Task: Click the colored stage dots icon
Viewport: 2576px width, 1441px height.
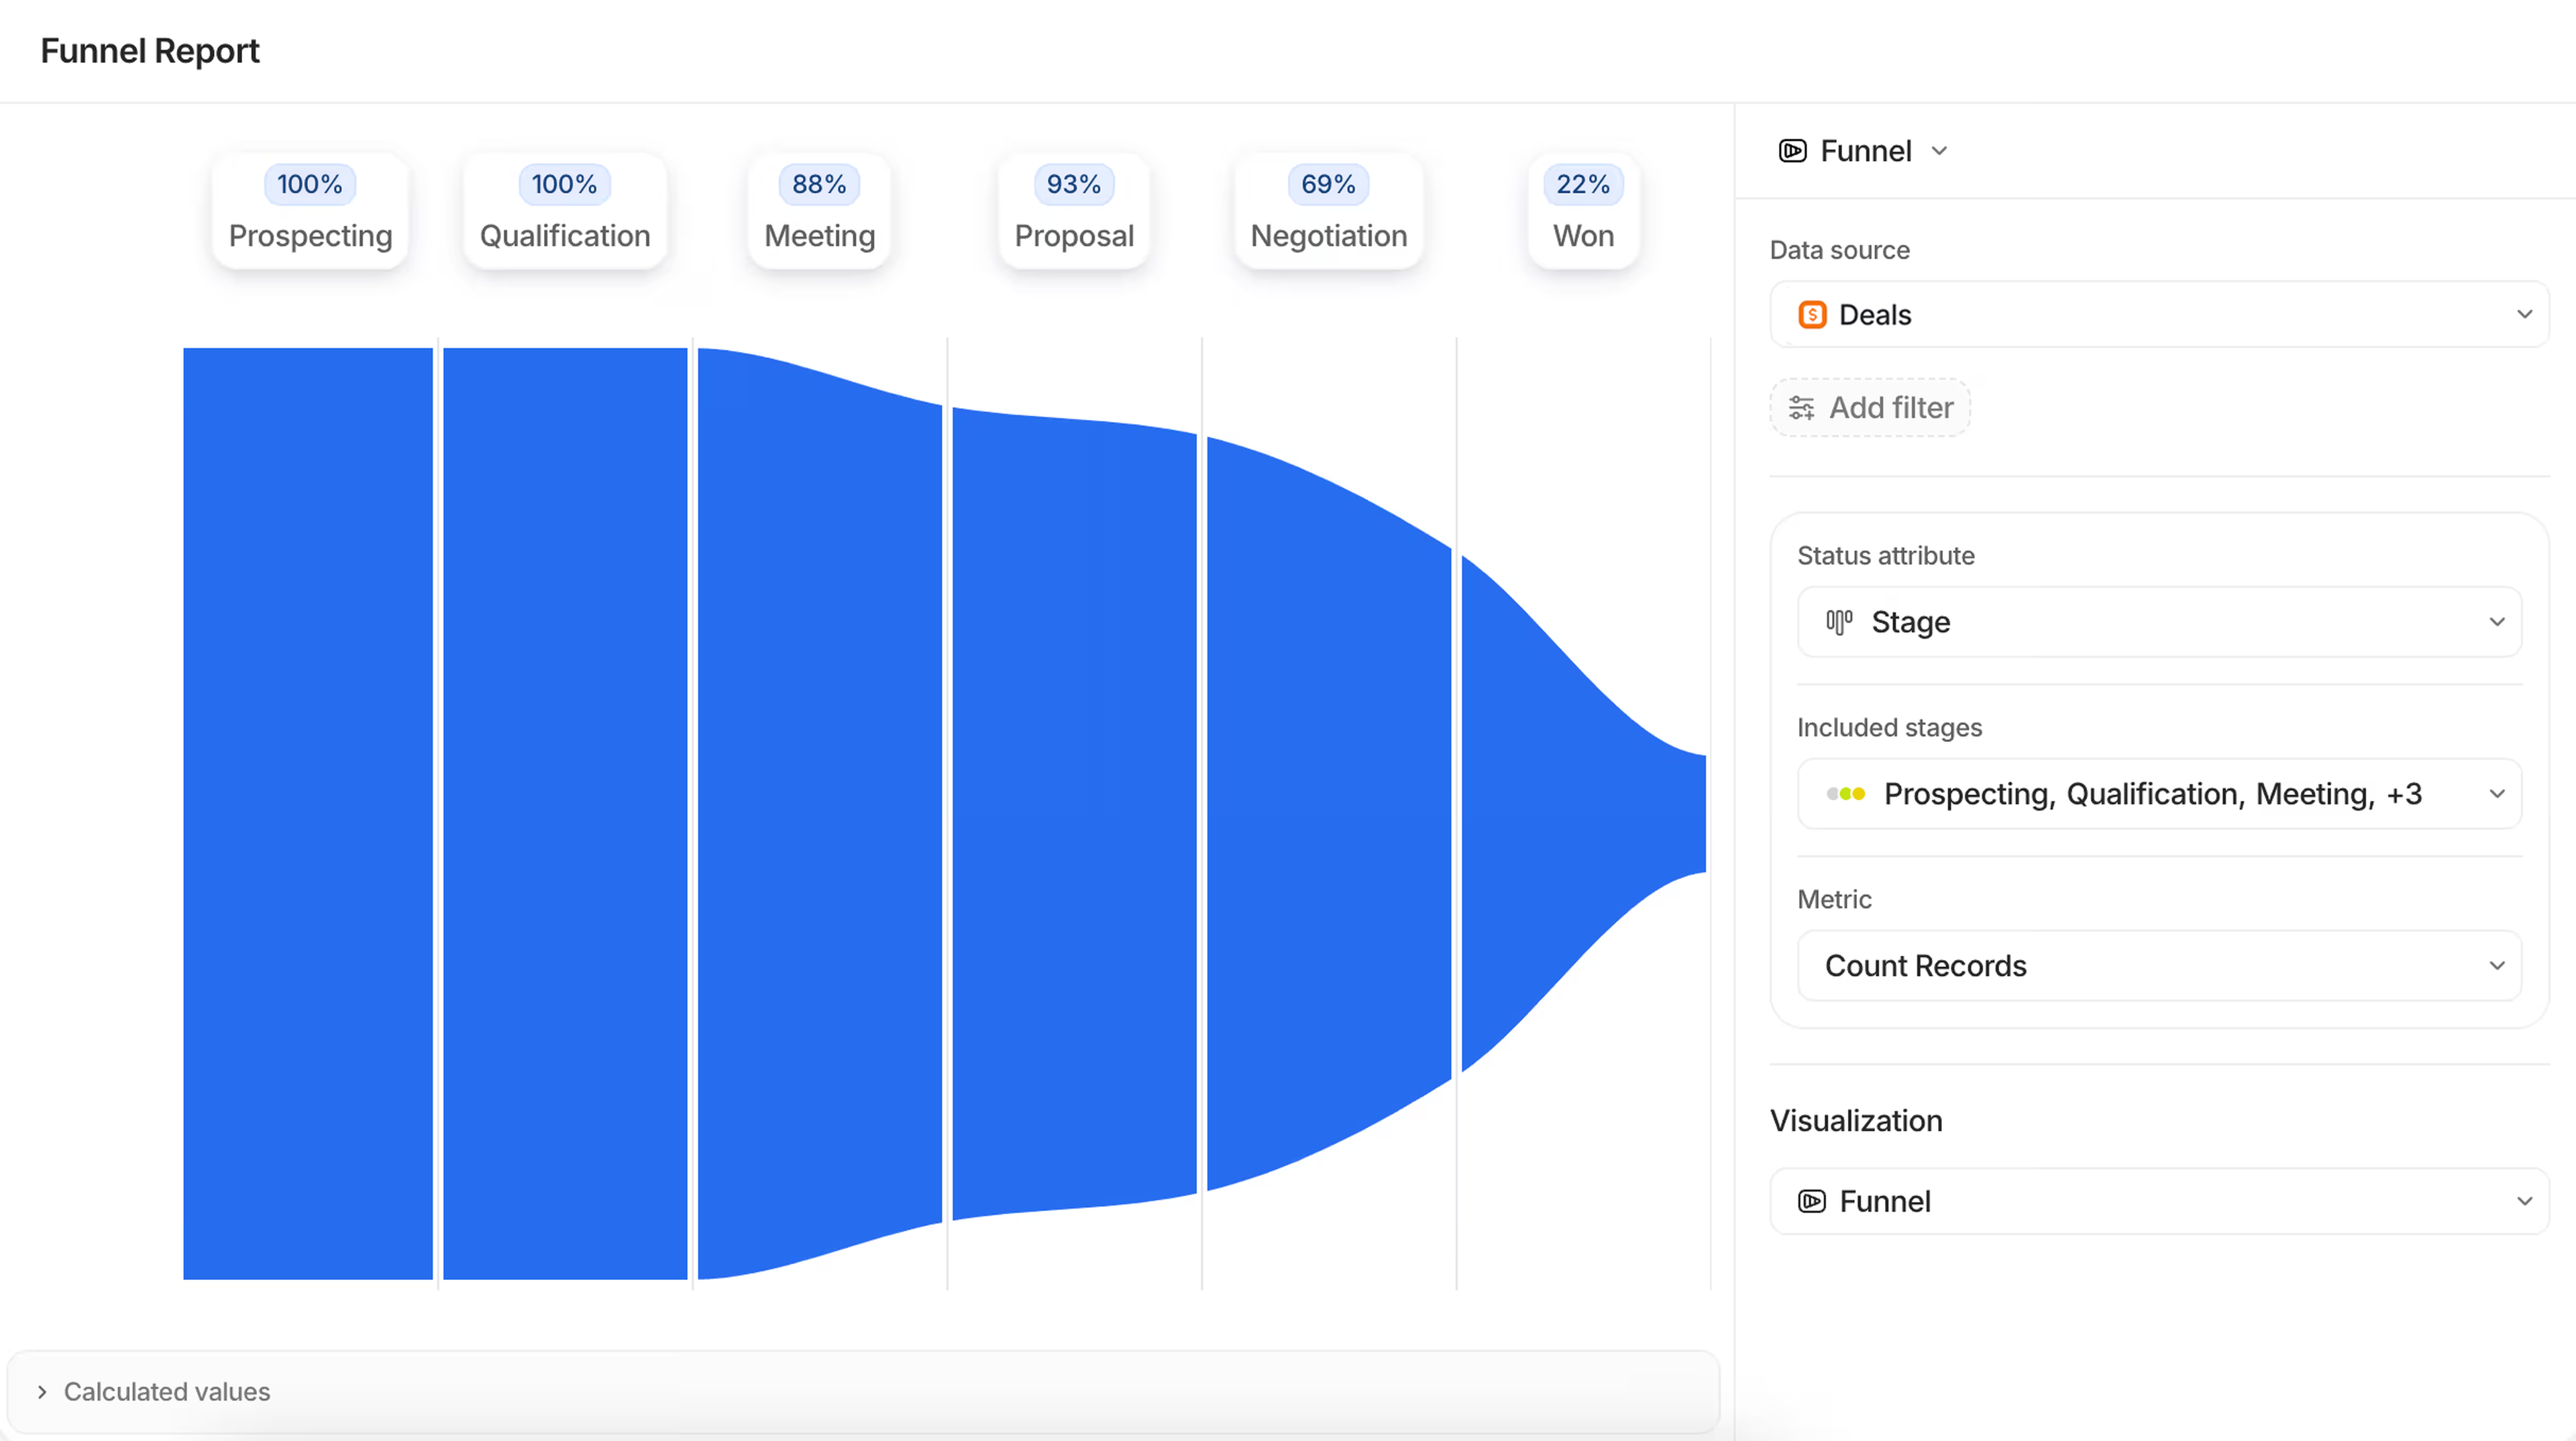Action: pos(1845,794)
